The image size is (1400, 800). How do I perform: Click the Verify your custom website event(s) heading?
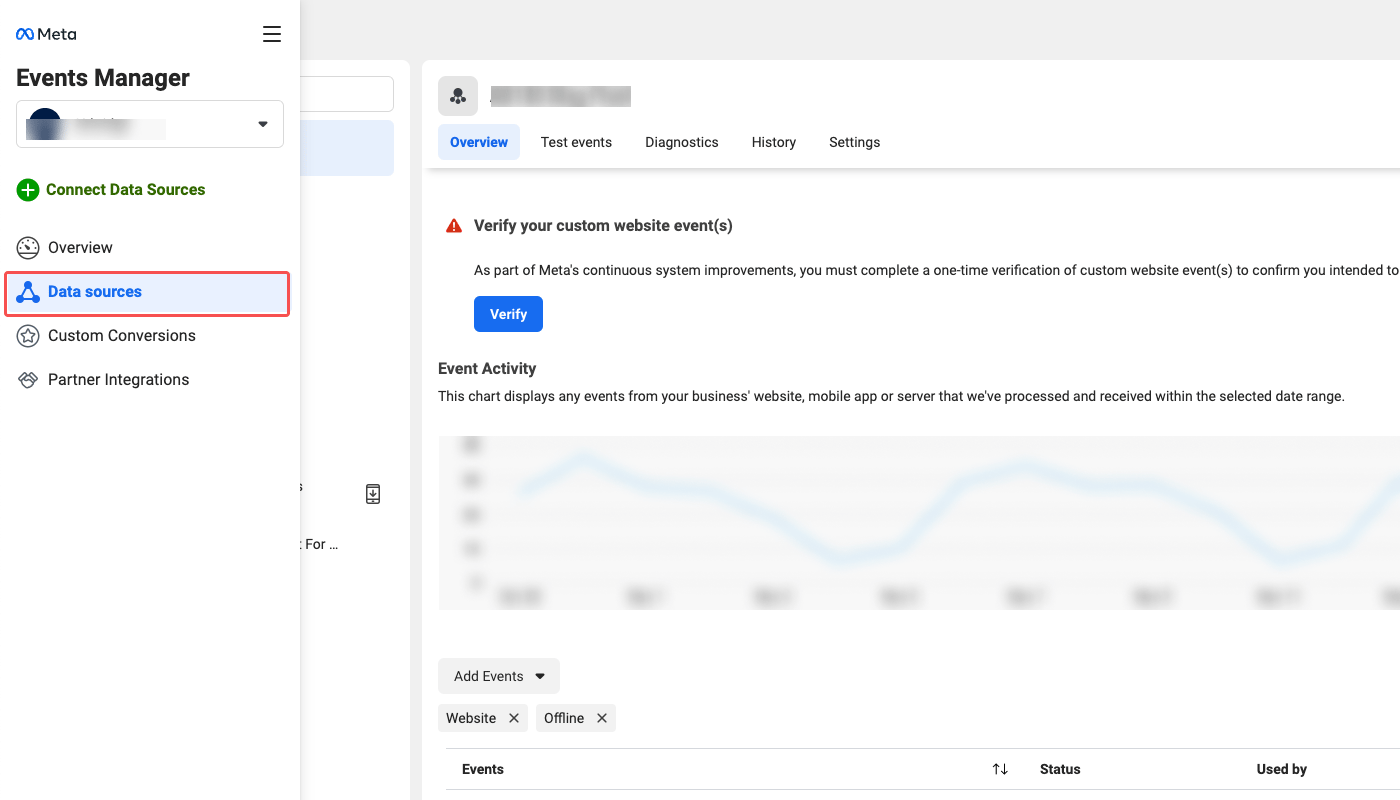click(603, 226)
